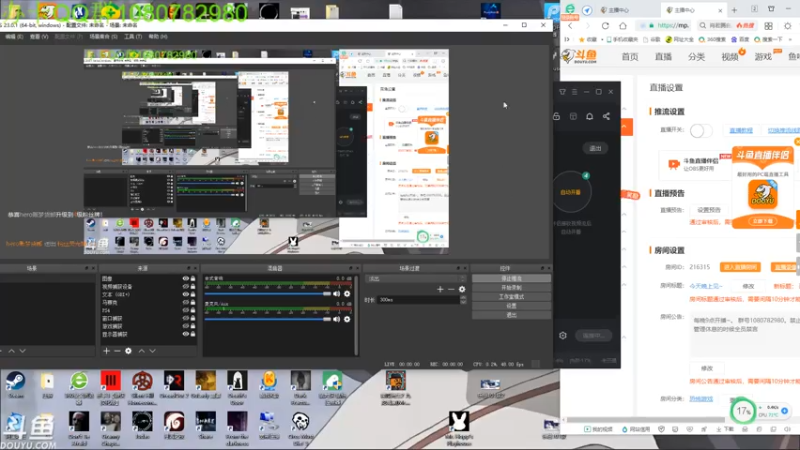Collapse the orange sidebar chevron section

tap(624, 126)
